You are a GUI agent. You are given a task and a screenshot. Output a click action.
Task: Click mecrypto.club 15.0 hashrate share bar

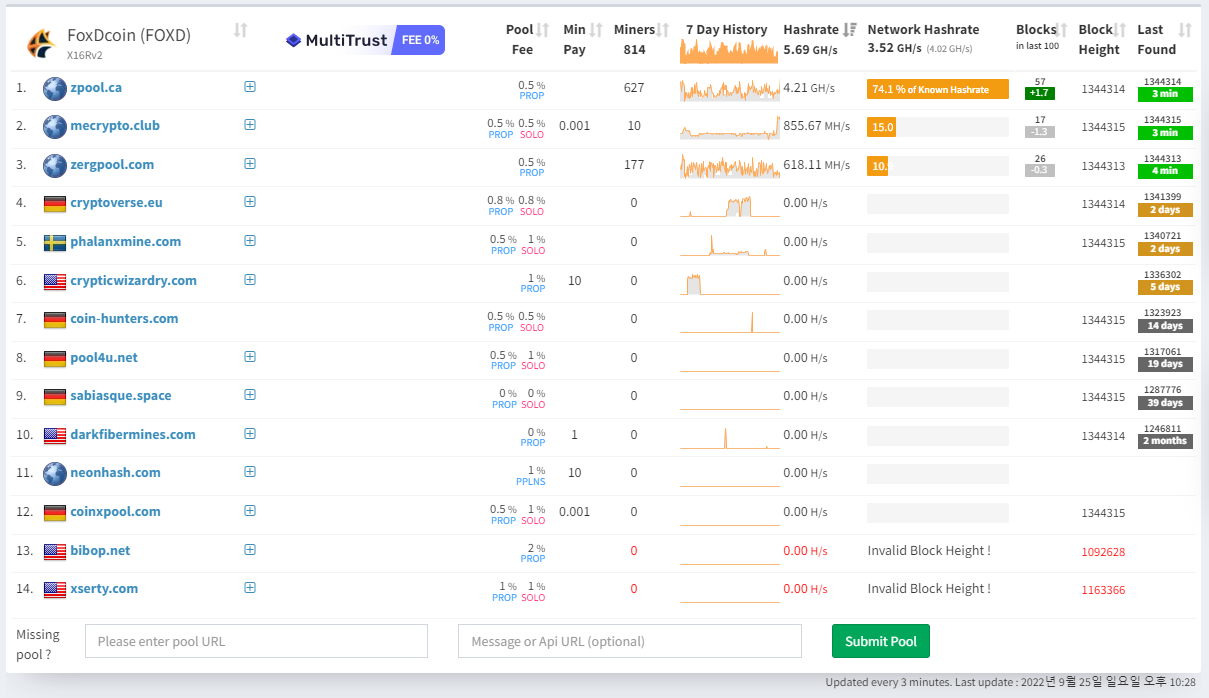click(881, 127)
